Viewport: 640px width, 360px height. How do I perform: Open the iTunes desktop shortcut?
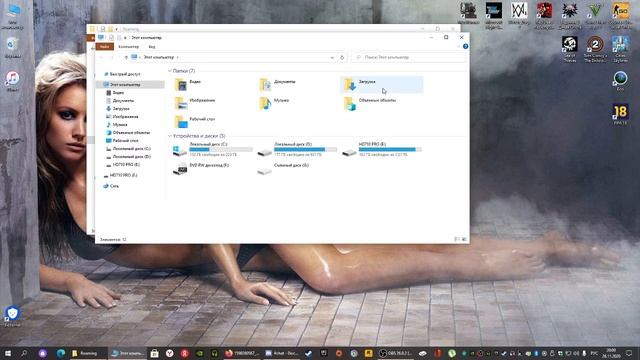click(13, 81)
